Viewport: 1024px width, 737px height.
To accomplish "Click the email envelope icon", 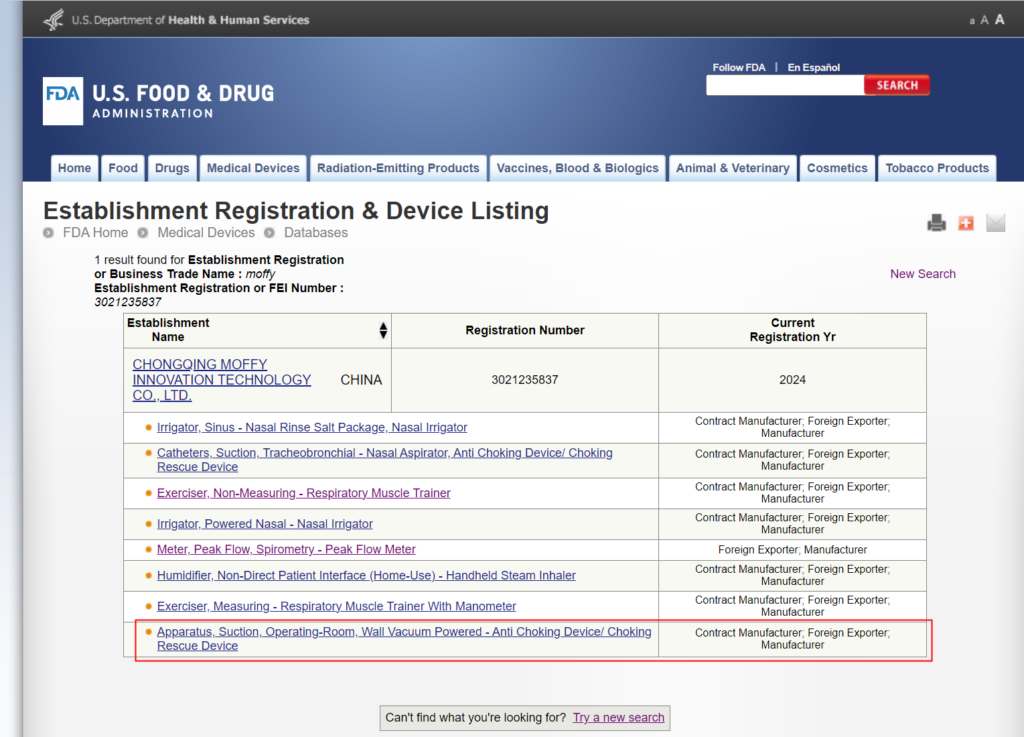I will tap(995, 223).
